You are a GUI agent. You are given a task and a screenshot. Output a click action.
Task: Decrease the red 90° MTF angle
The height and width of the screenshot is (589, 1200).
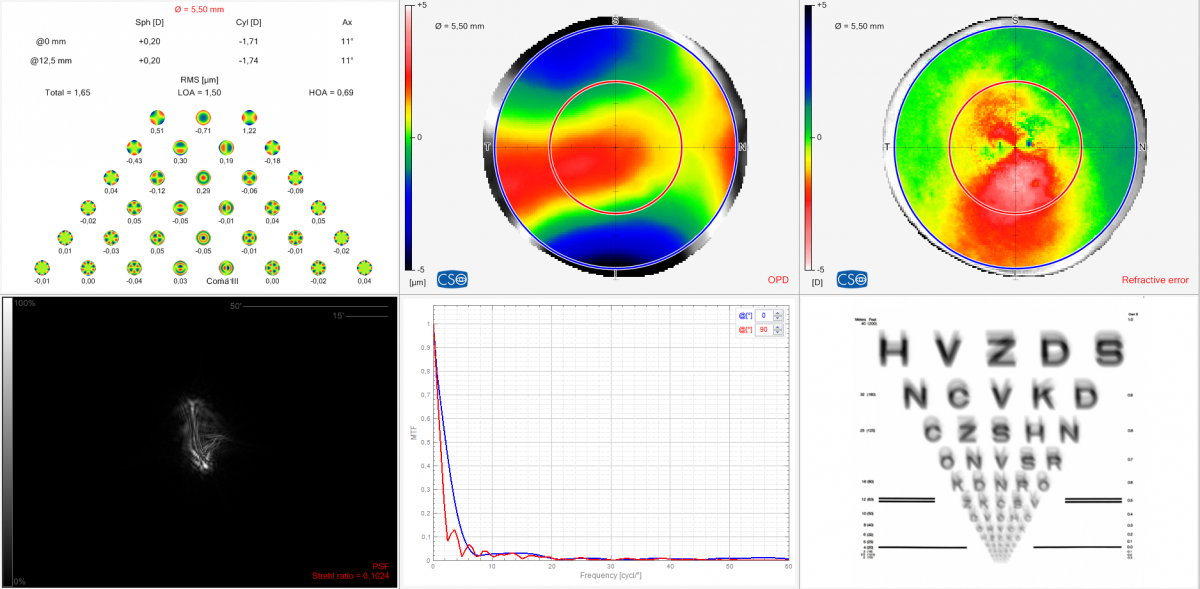pos(777,333)
